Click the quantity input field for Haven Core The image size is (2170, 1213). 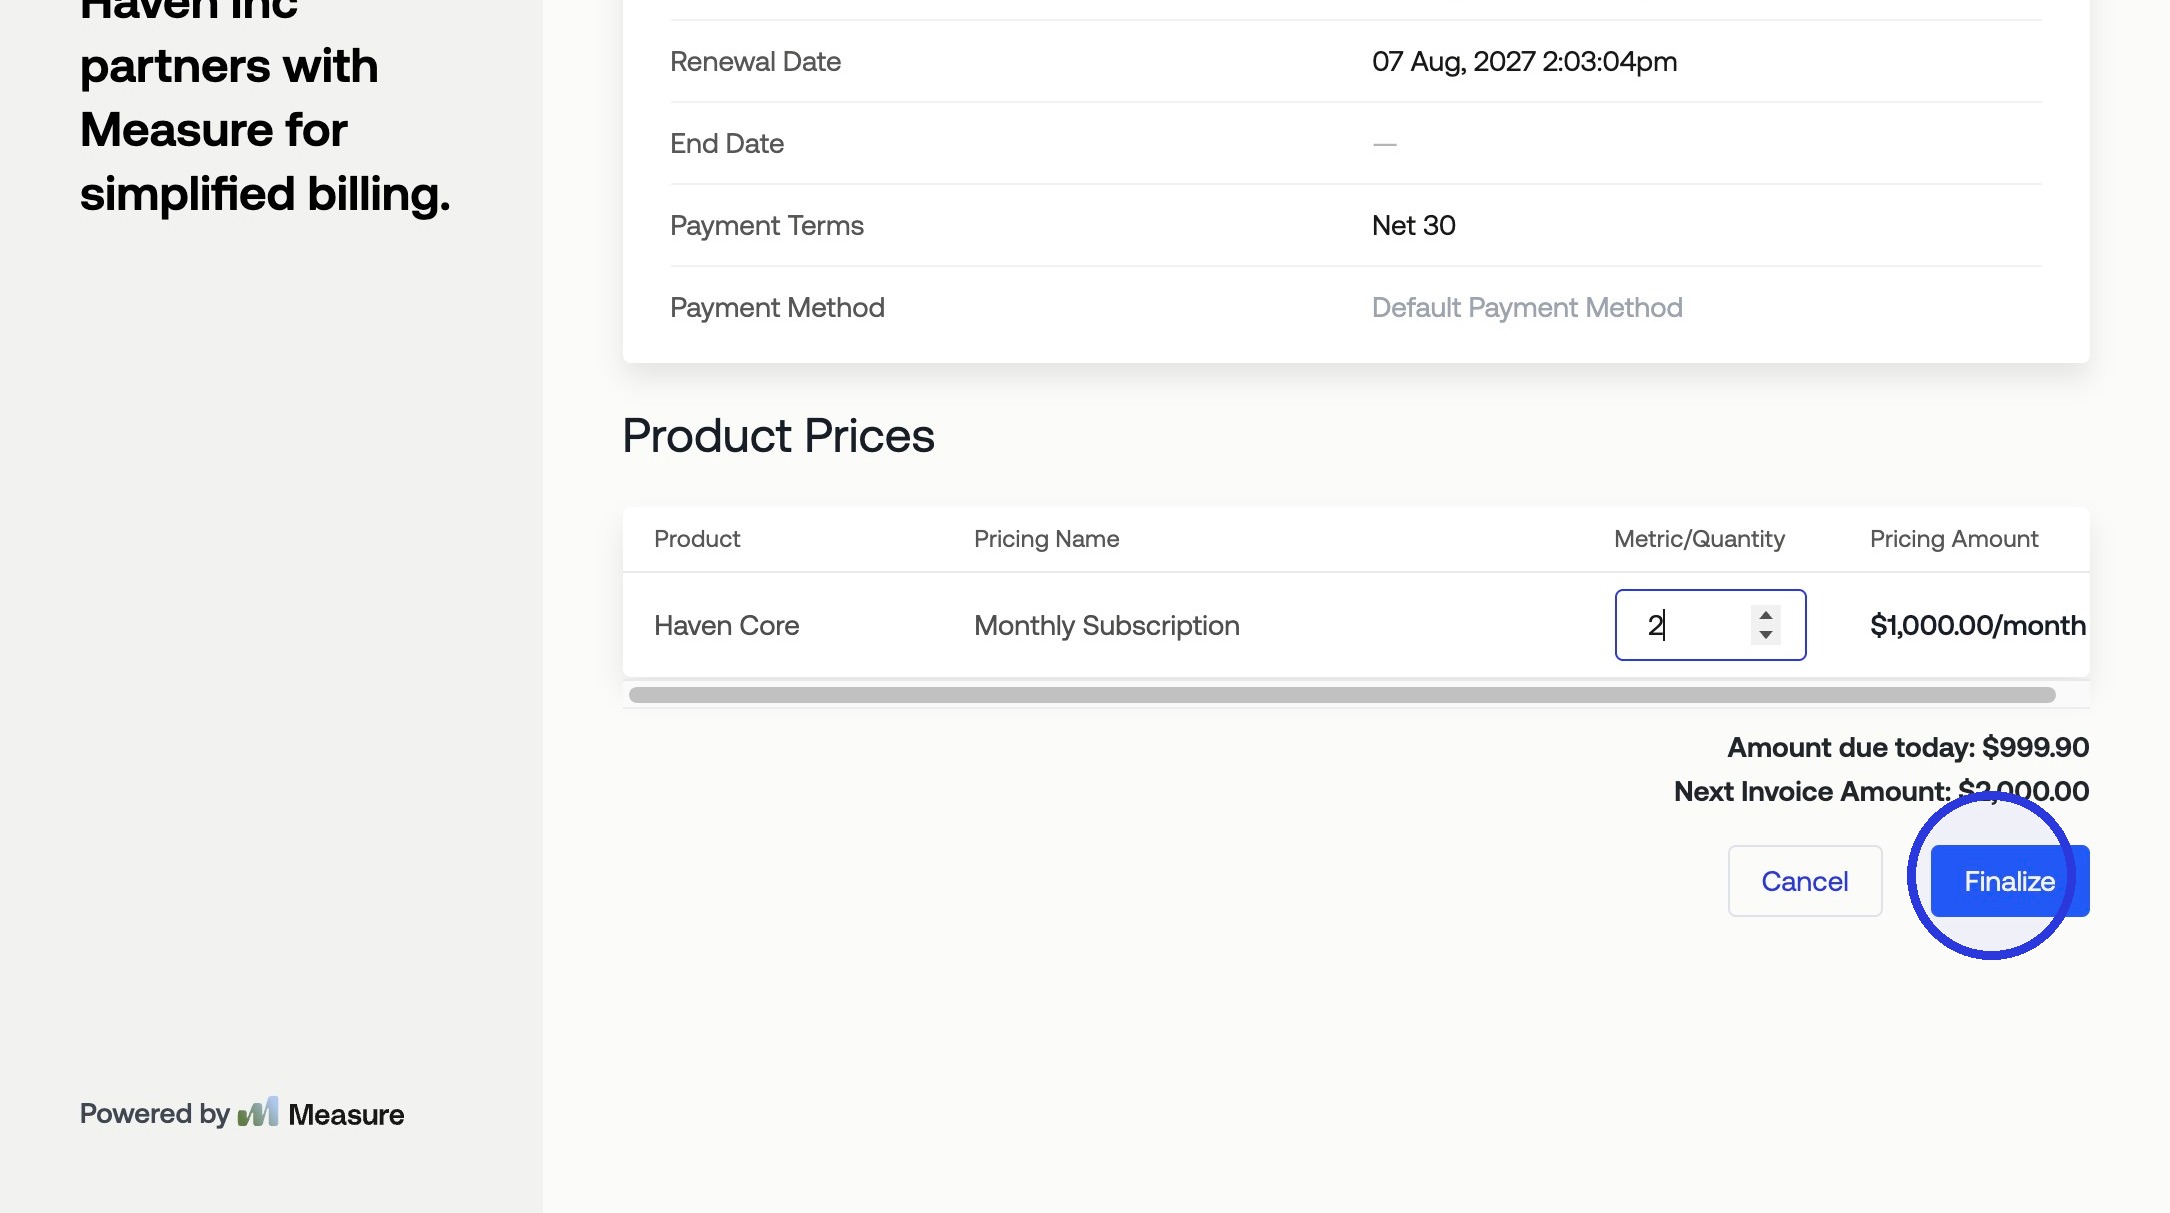1710,625
